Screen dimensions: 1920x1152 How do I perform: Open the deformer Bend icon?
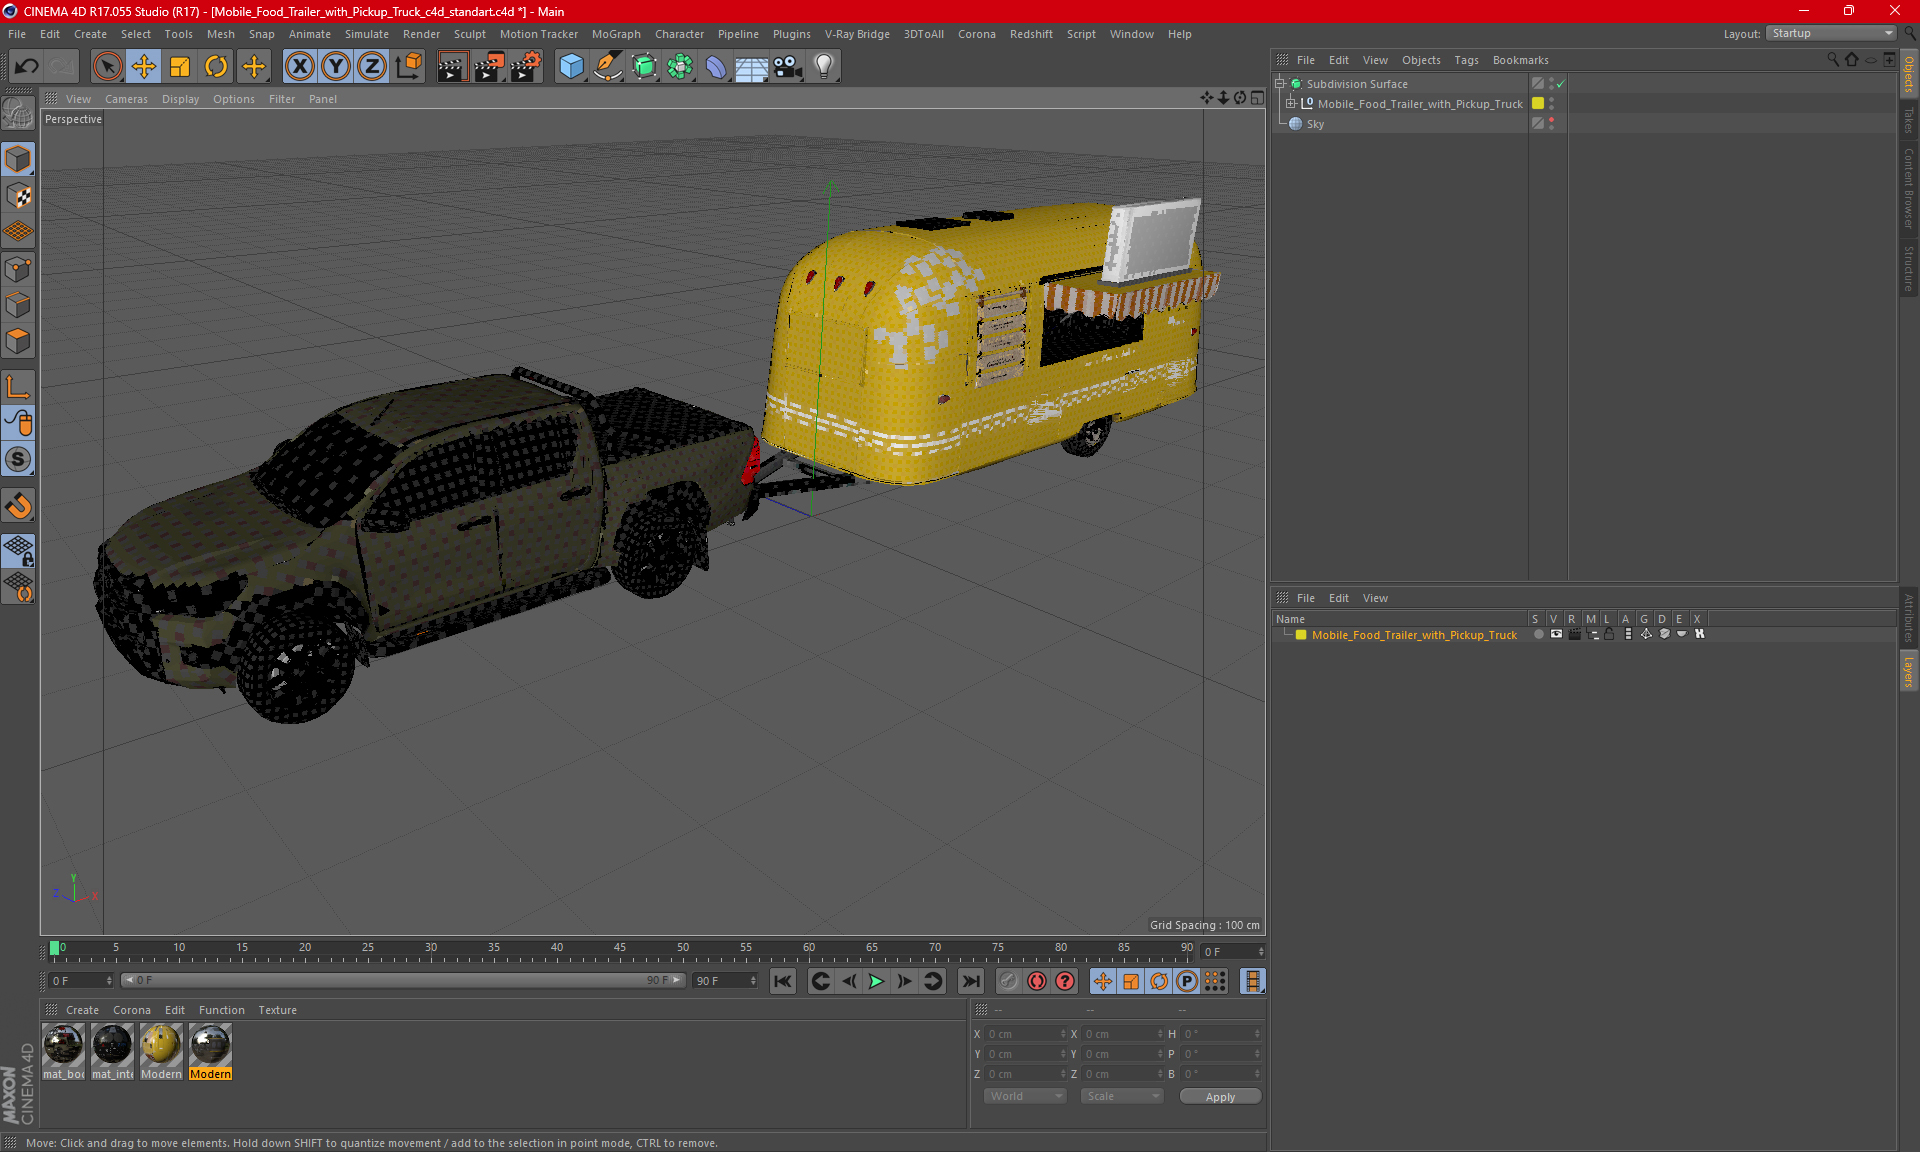point(716,67)
